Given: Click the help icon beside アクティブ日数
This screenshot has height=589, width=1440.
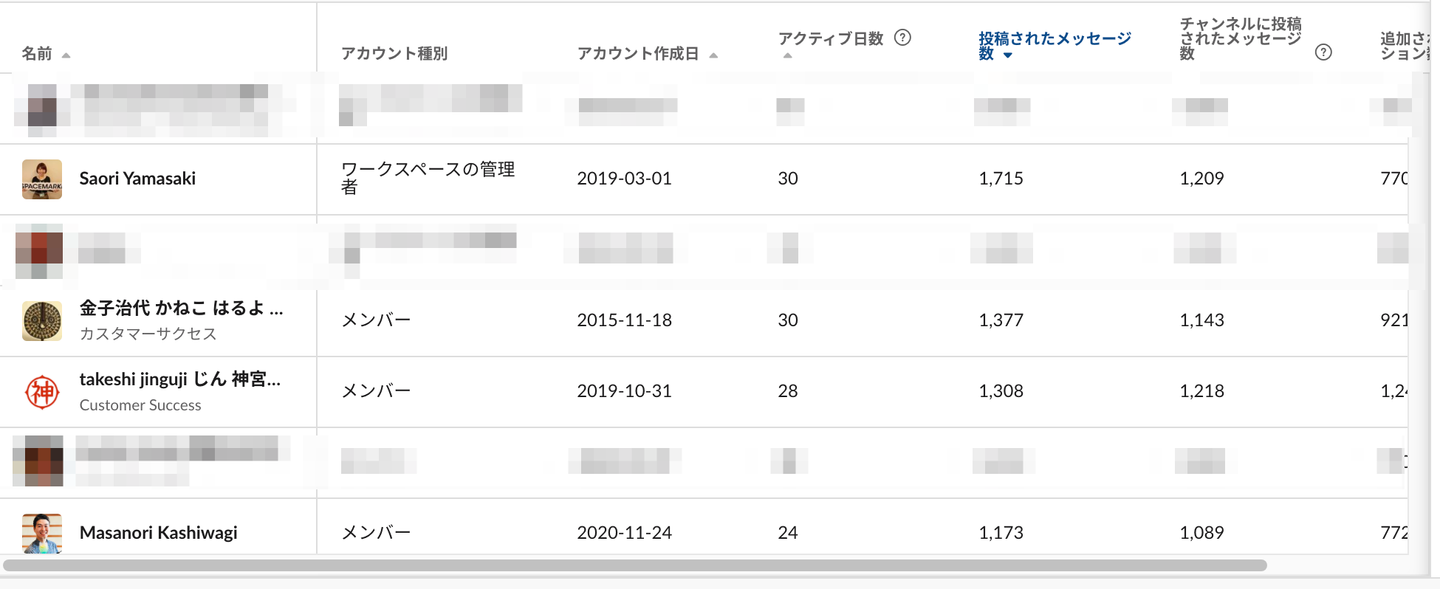Looking at the screenshot, I should [903, 38].
